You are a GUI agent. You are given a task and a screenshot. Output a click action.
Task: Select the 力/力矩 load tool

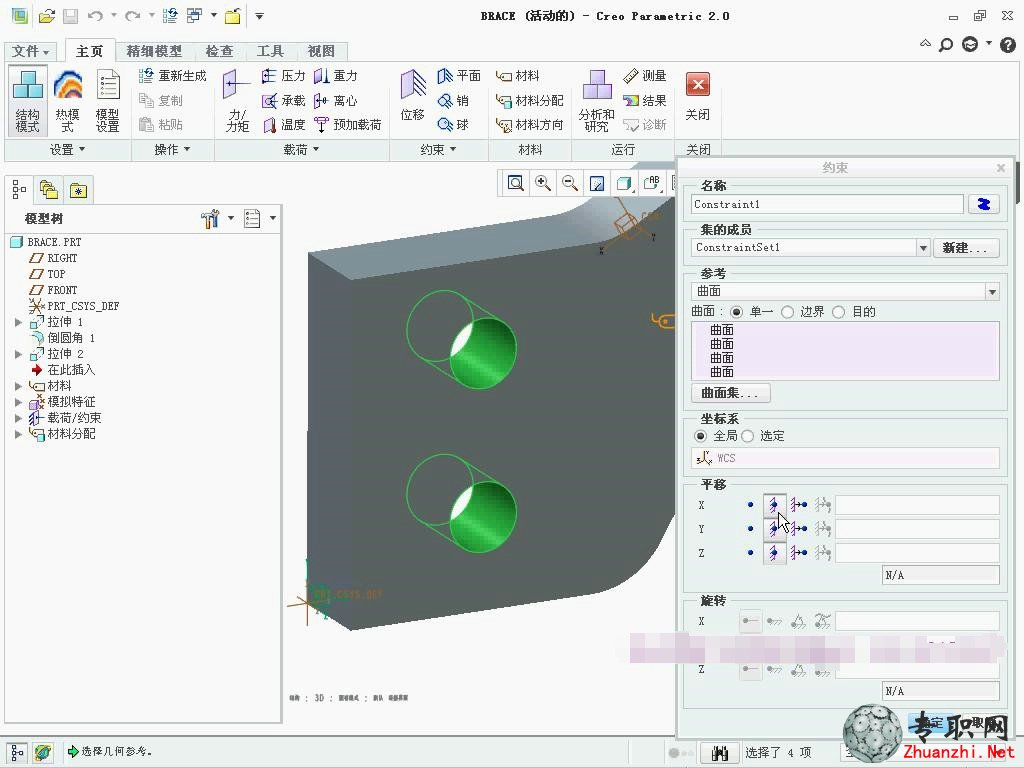pos(236,101)
